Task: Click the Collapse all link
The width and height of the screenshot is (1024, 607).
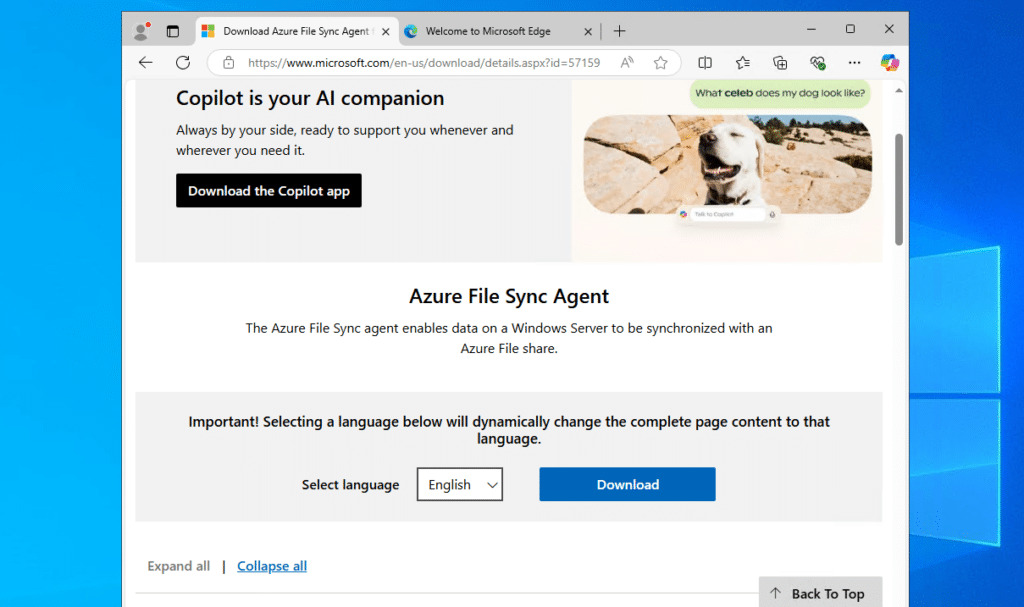Action: click(272, 566)
